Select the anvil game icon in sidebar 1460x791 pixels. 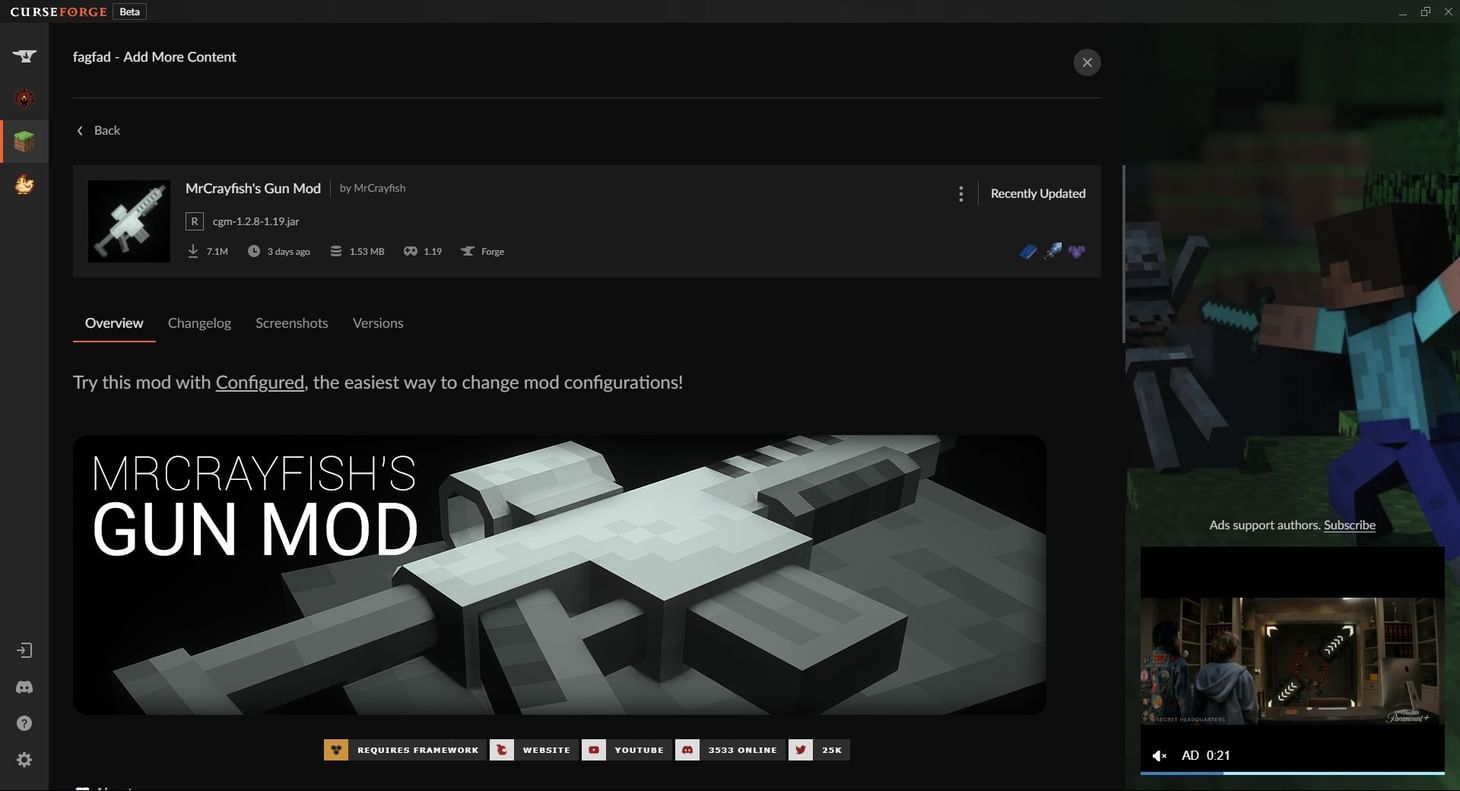pos(24,55)
